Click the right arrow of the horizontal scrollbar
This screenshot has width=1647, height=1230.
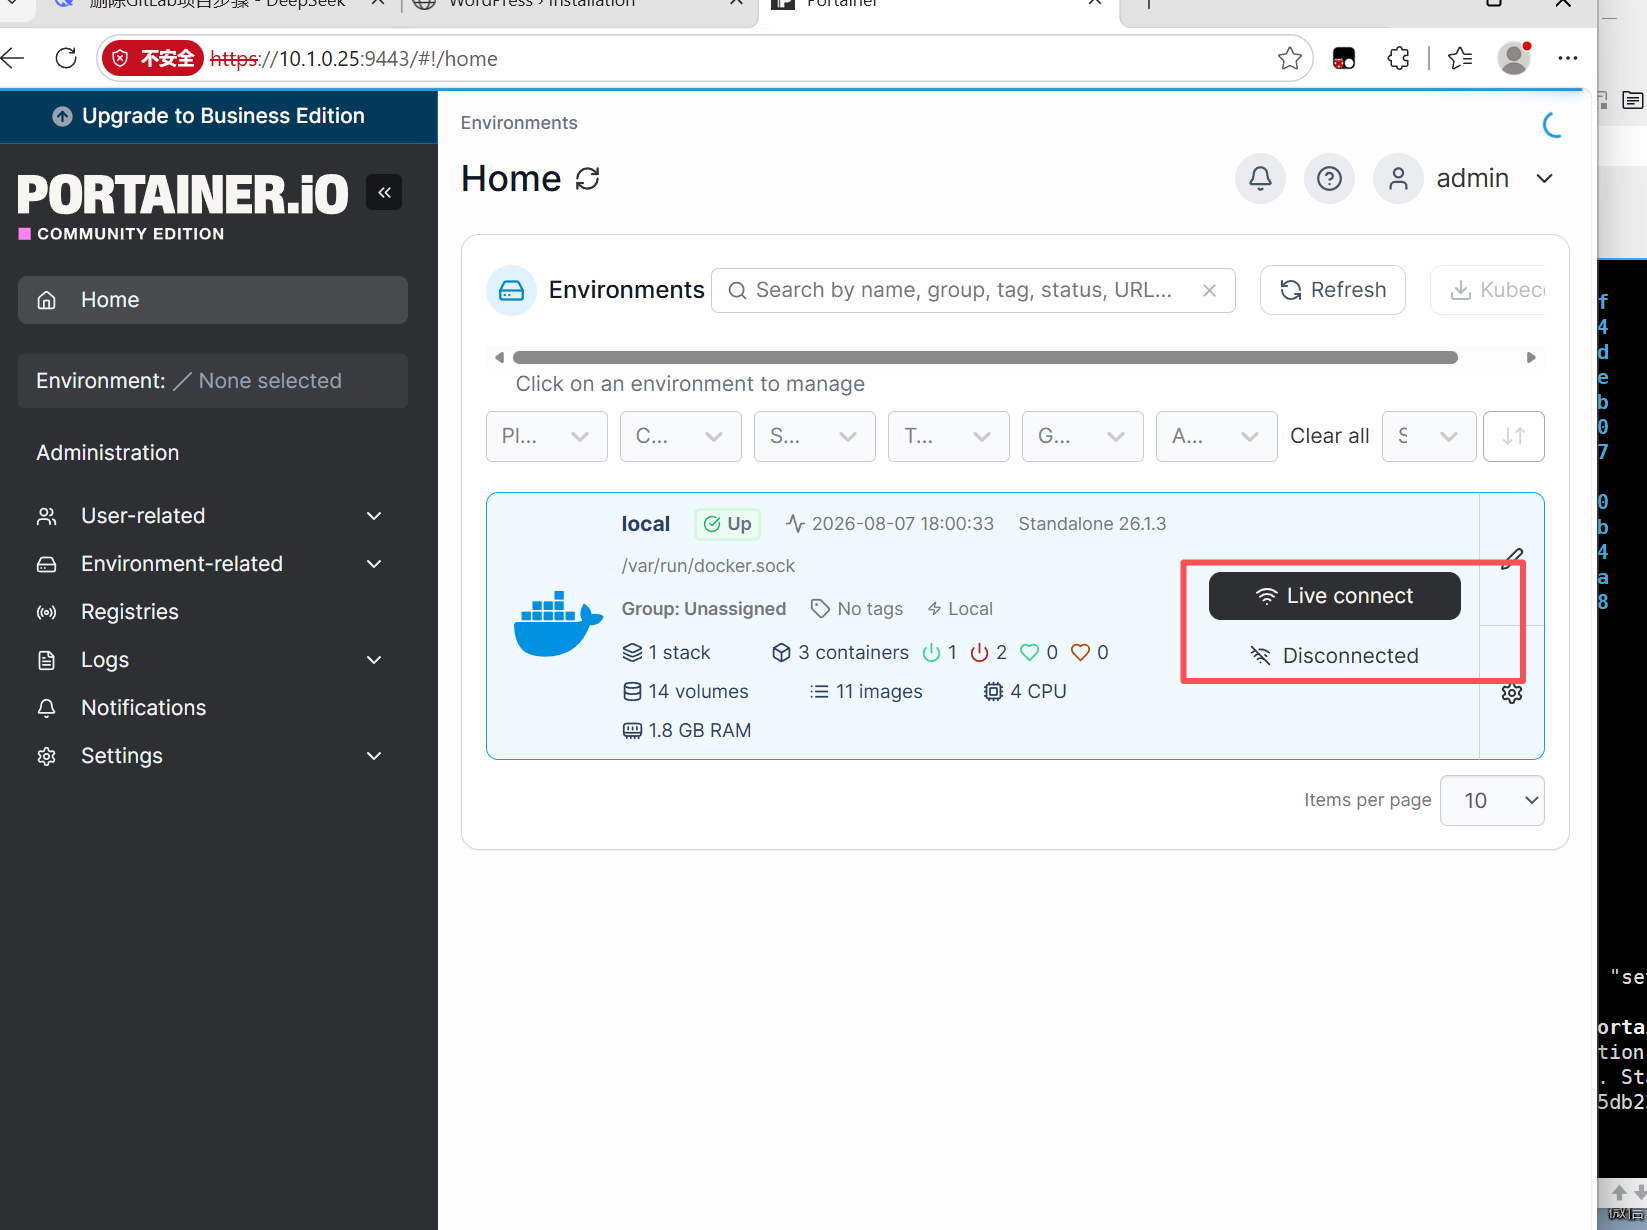[x=1531, y=358]
